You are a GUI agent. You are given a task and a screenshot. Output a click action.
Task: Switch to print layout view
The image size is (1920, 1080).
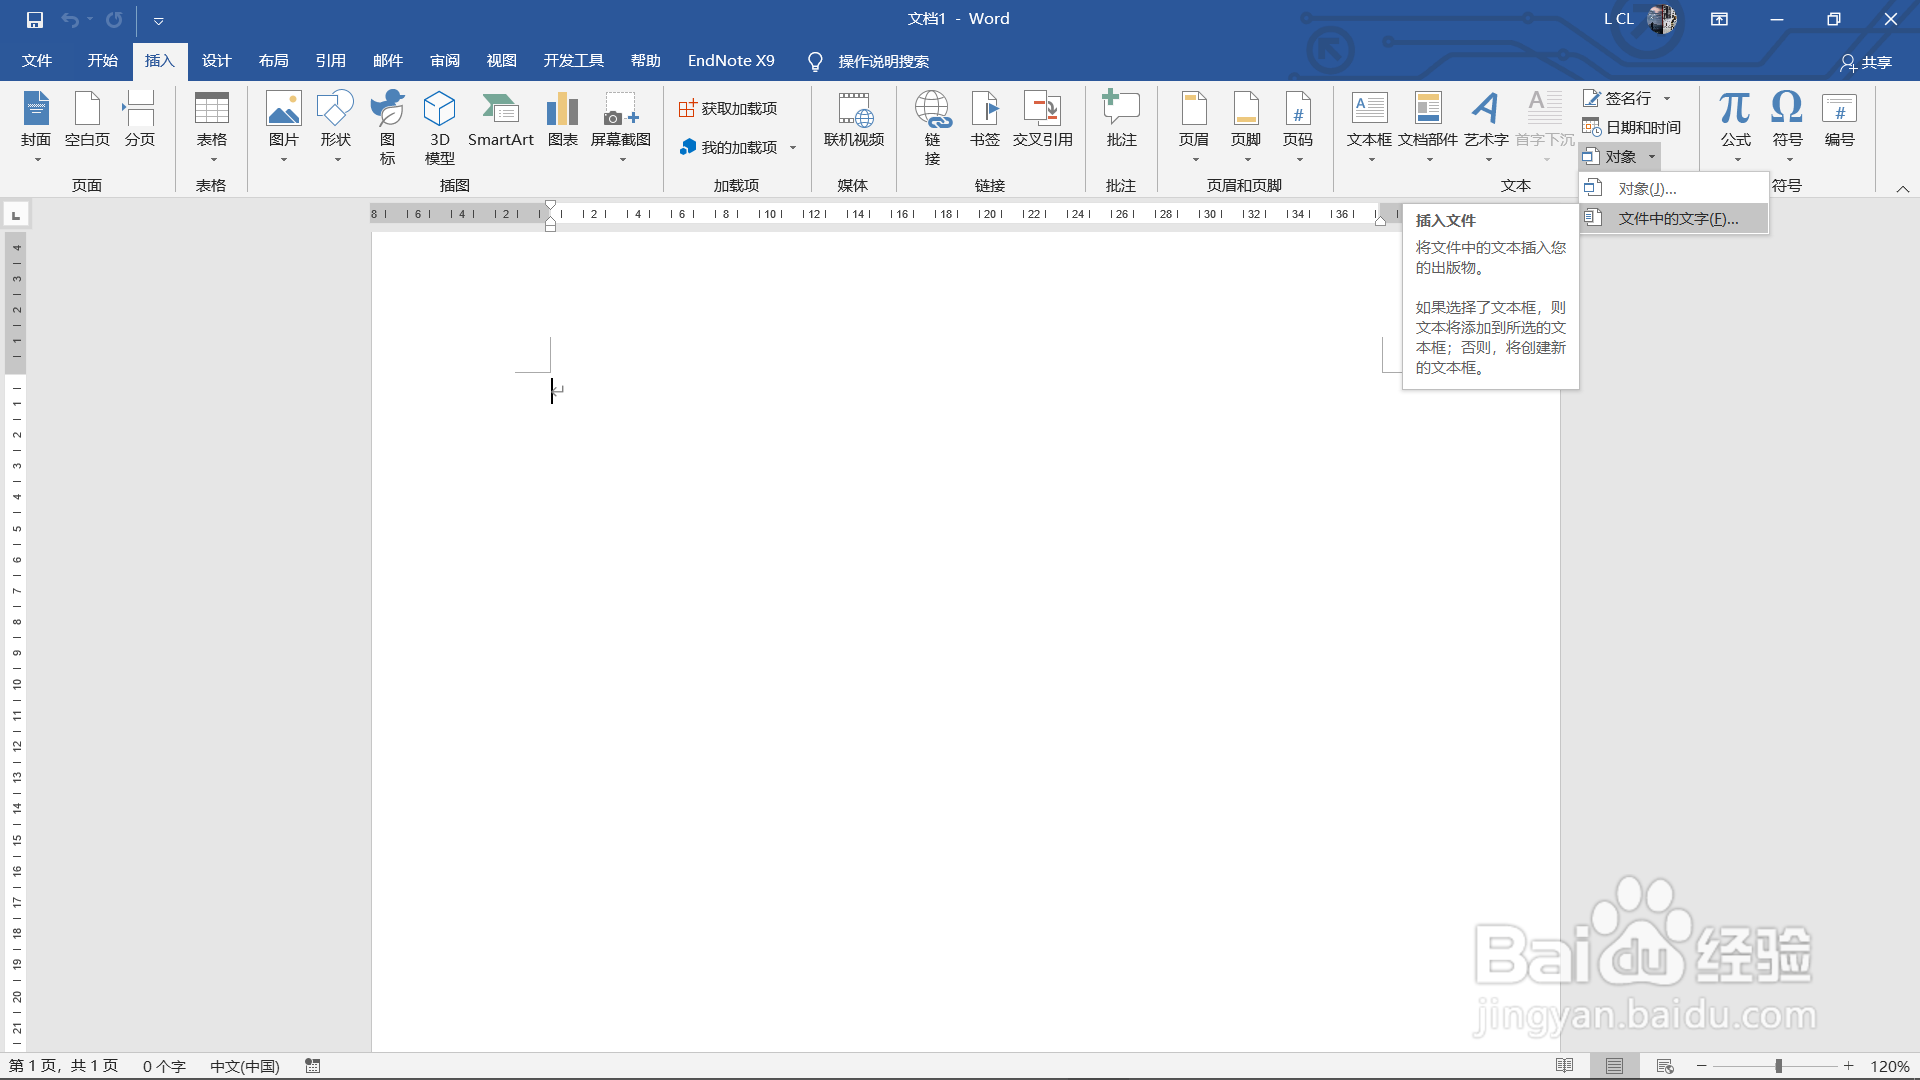[1614, 1066]
